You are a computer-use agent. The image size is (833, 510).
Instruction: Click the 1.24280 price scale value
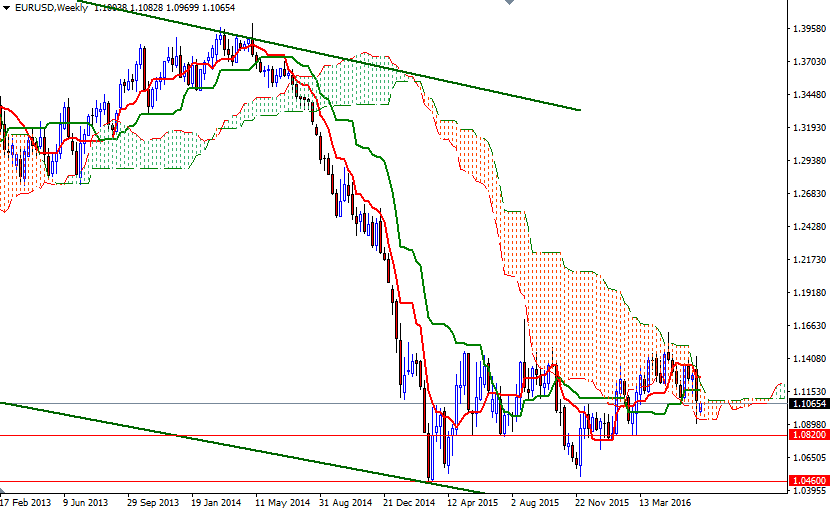point(808,227)
